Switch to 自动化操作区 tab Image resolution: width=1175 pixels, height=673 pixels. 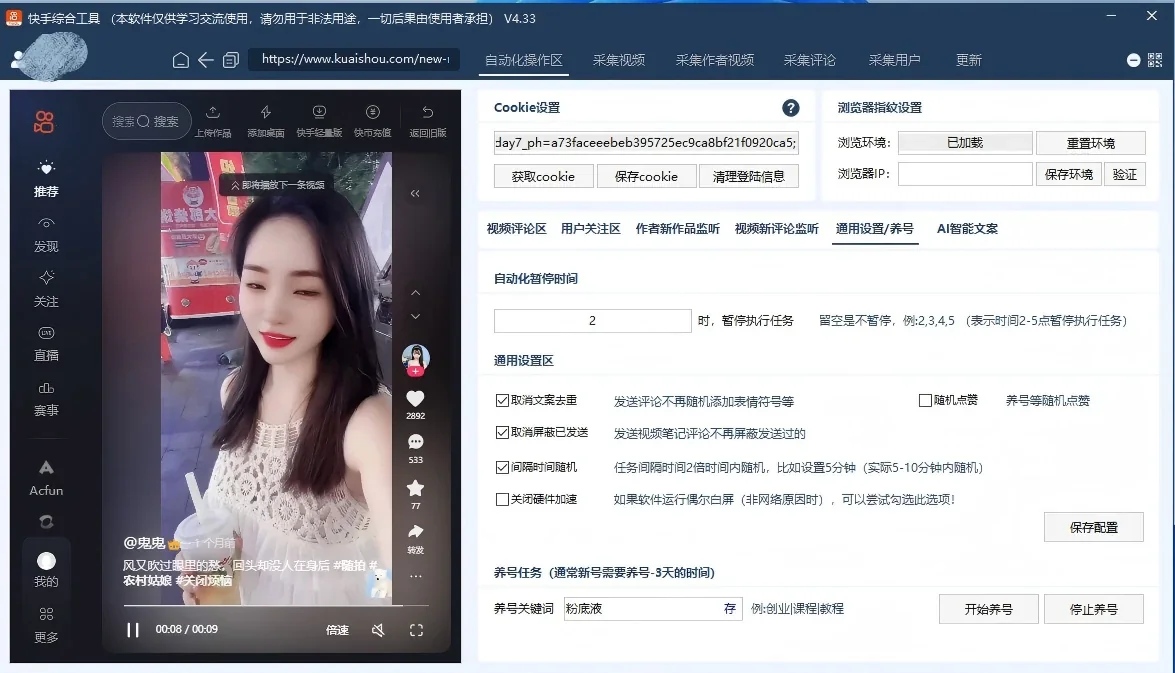[524, 60]
